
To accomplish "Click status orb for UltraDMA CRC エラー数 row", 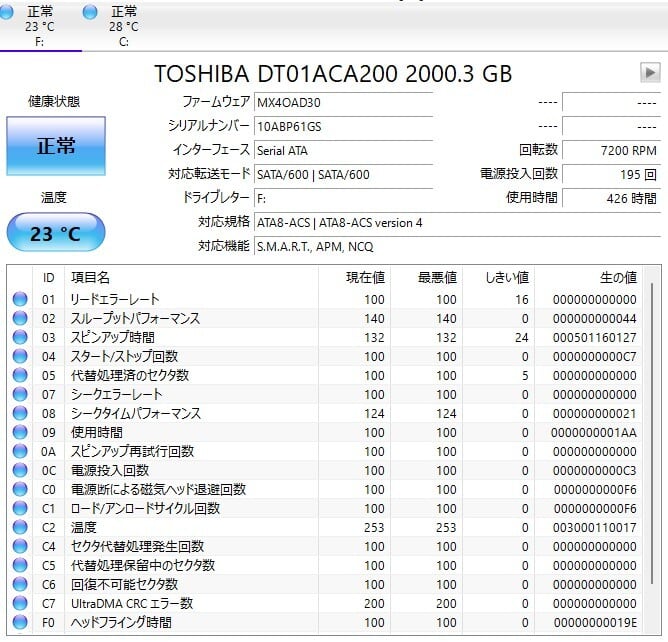I will [x=20, y=603].
